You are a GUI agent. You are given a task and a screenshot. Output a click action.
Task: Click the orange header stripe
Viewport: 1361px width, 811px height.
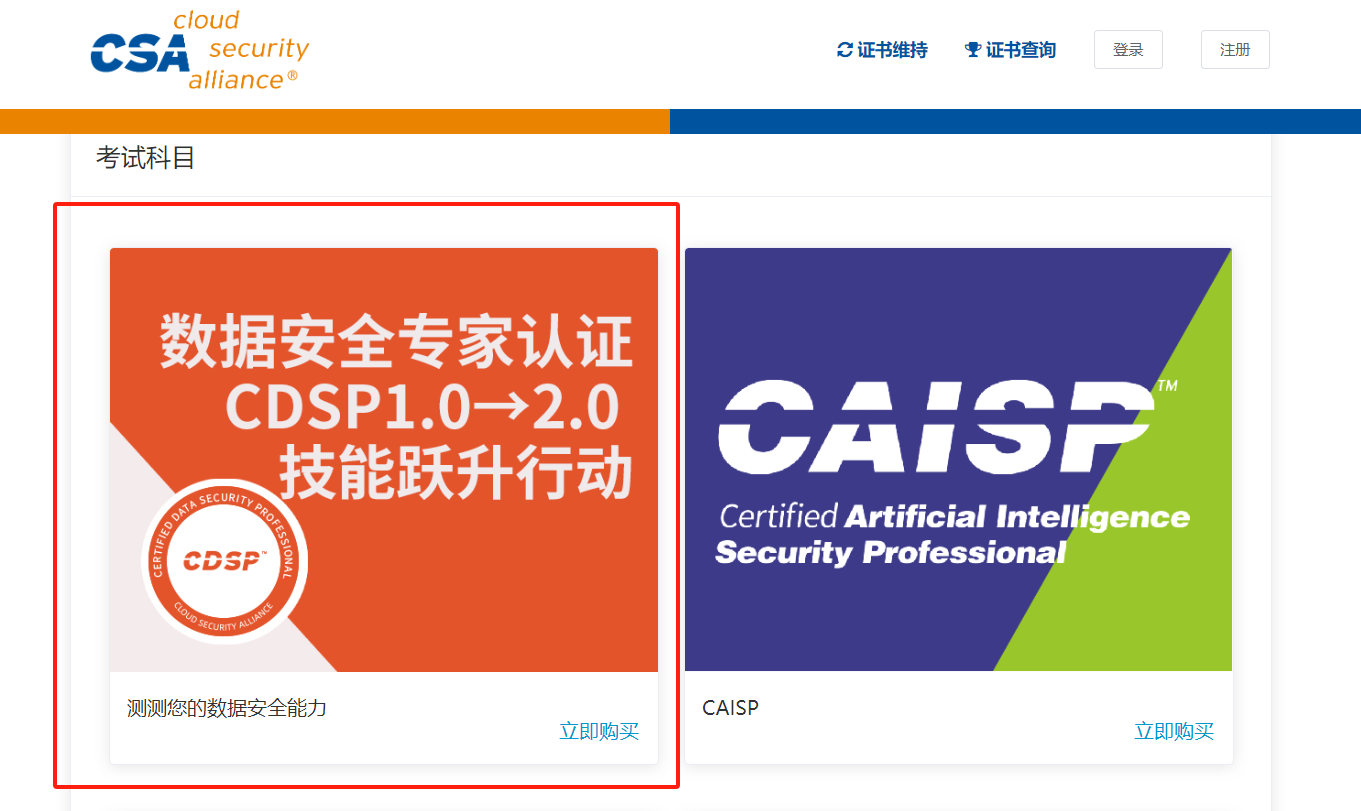[x=335, y=121]
